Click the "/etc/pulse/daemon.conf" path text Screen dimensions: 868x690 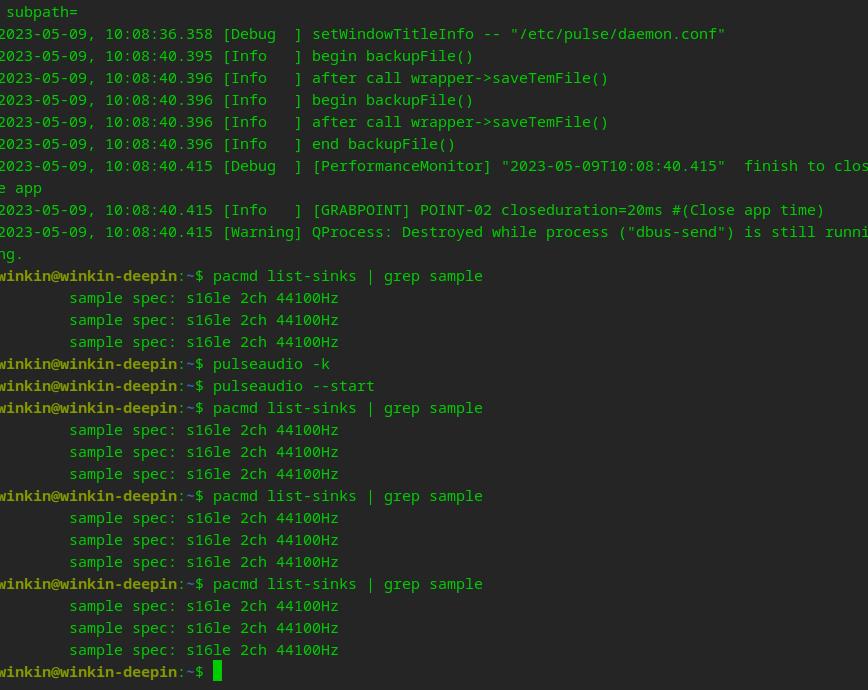coord(617,34)
